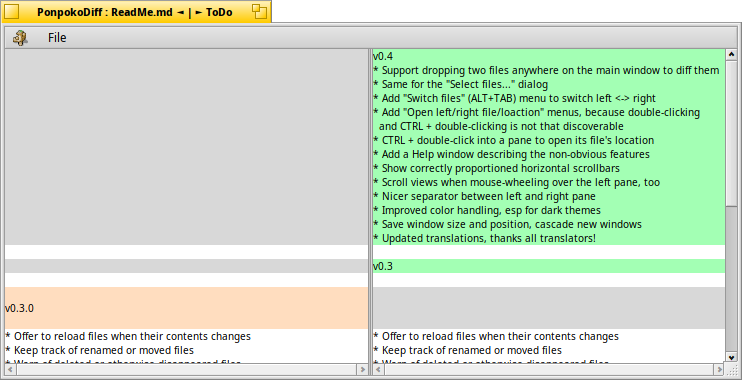
Task: Open the PonpokoDiff application icon menu
Action: point(20,37)
